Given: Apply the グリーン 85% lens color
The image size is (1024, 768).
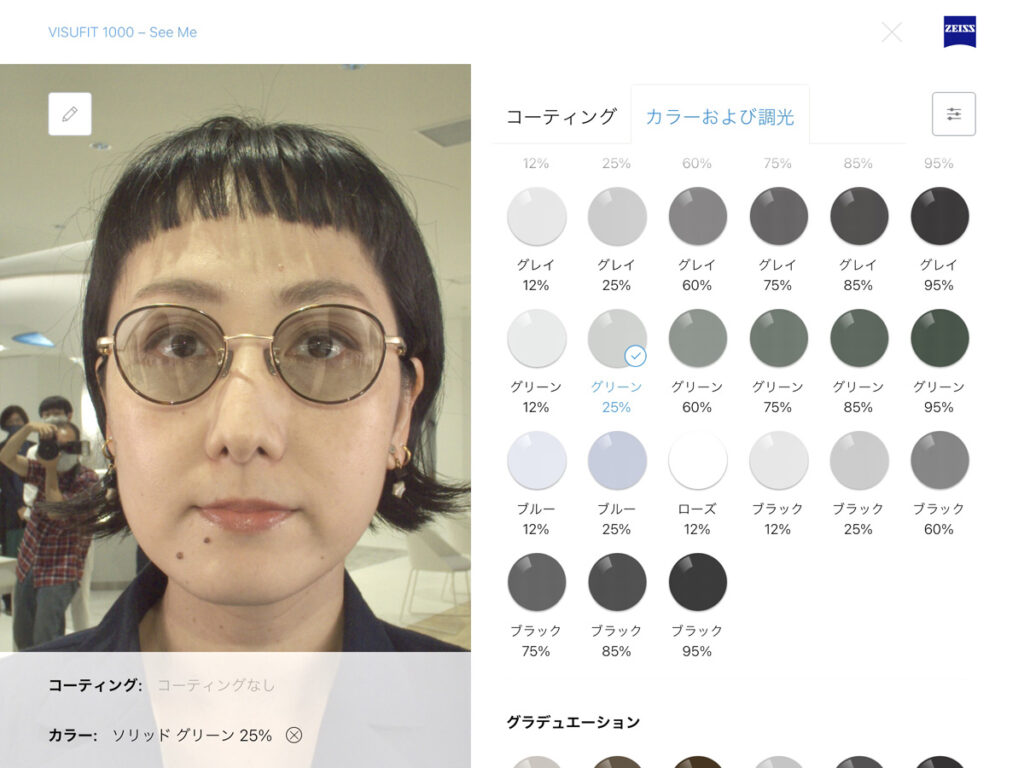Looking at the screenshot, I should point(858,338).
